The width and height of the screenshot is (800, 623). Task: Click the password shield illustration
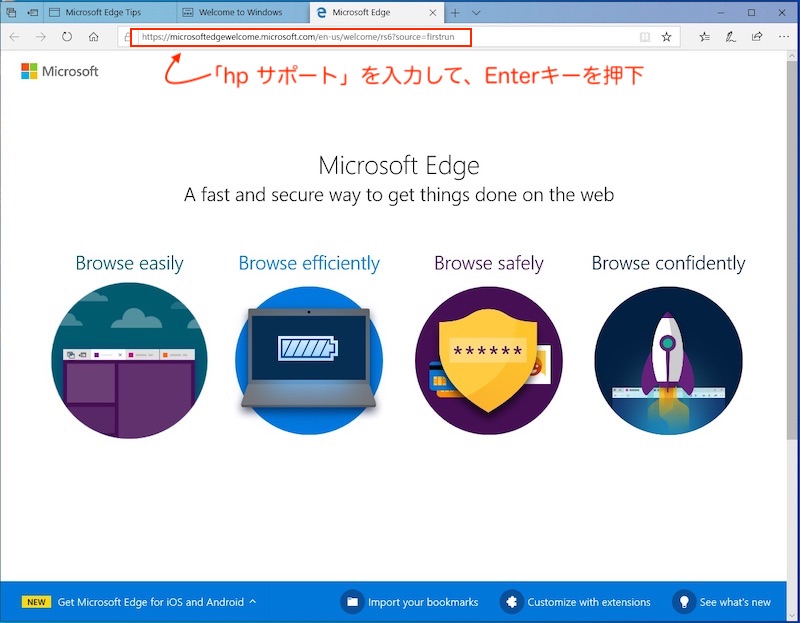click(x=489, y=361)
